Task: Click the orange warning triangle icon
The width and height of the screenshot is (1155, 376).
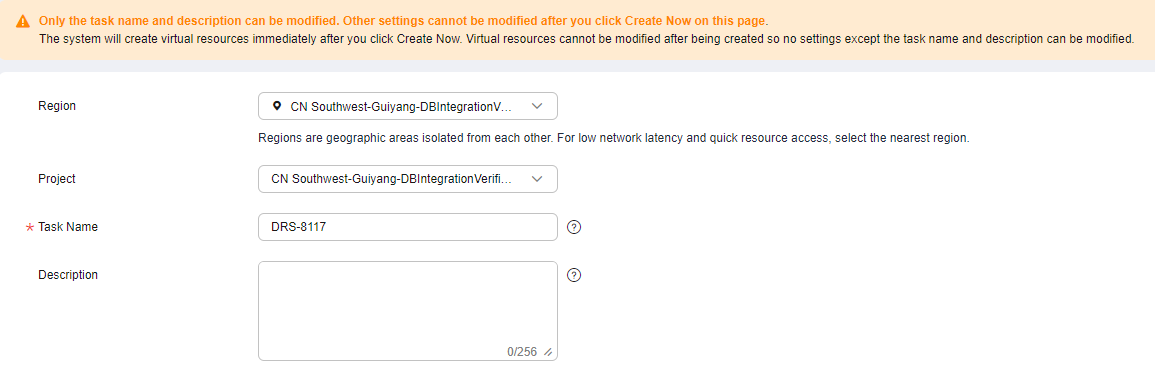Action: 24,21
